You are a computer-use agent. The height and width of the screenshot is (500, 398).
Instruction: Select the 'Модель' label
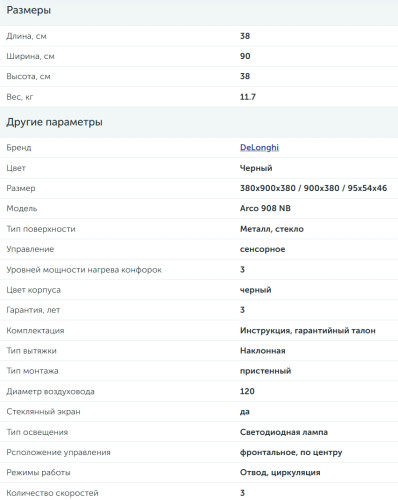point(22,209)
